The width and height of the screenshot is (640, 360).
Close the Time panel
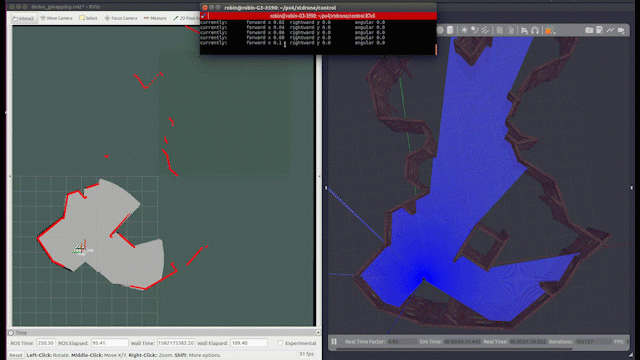pyautogui.click(x=318, y=333)
